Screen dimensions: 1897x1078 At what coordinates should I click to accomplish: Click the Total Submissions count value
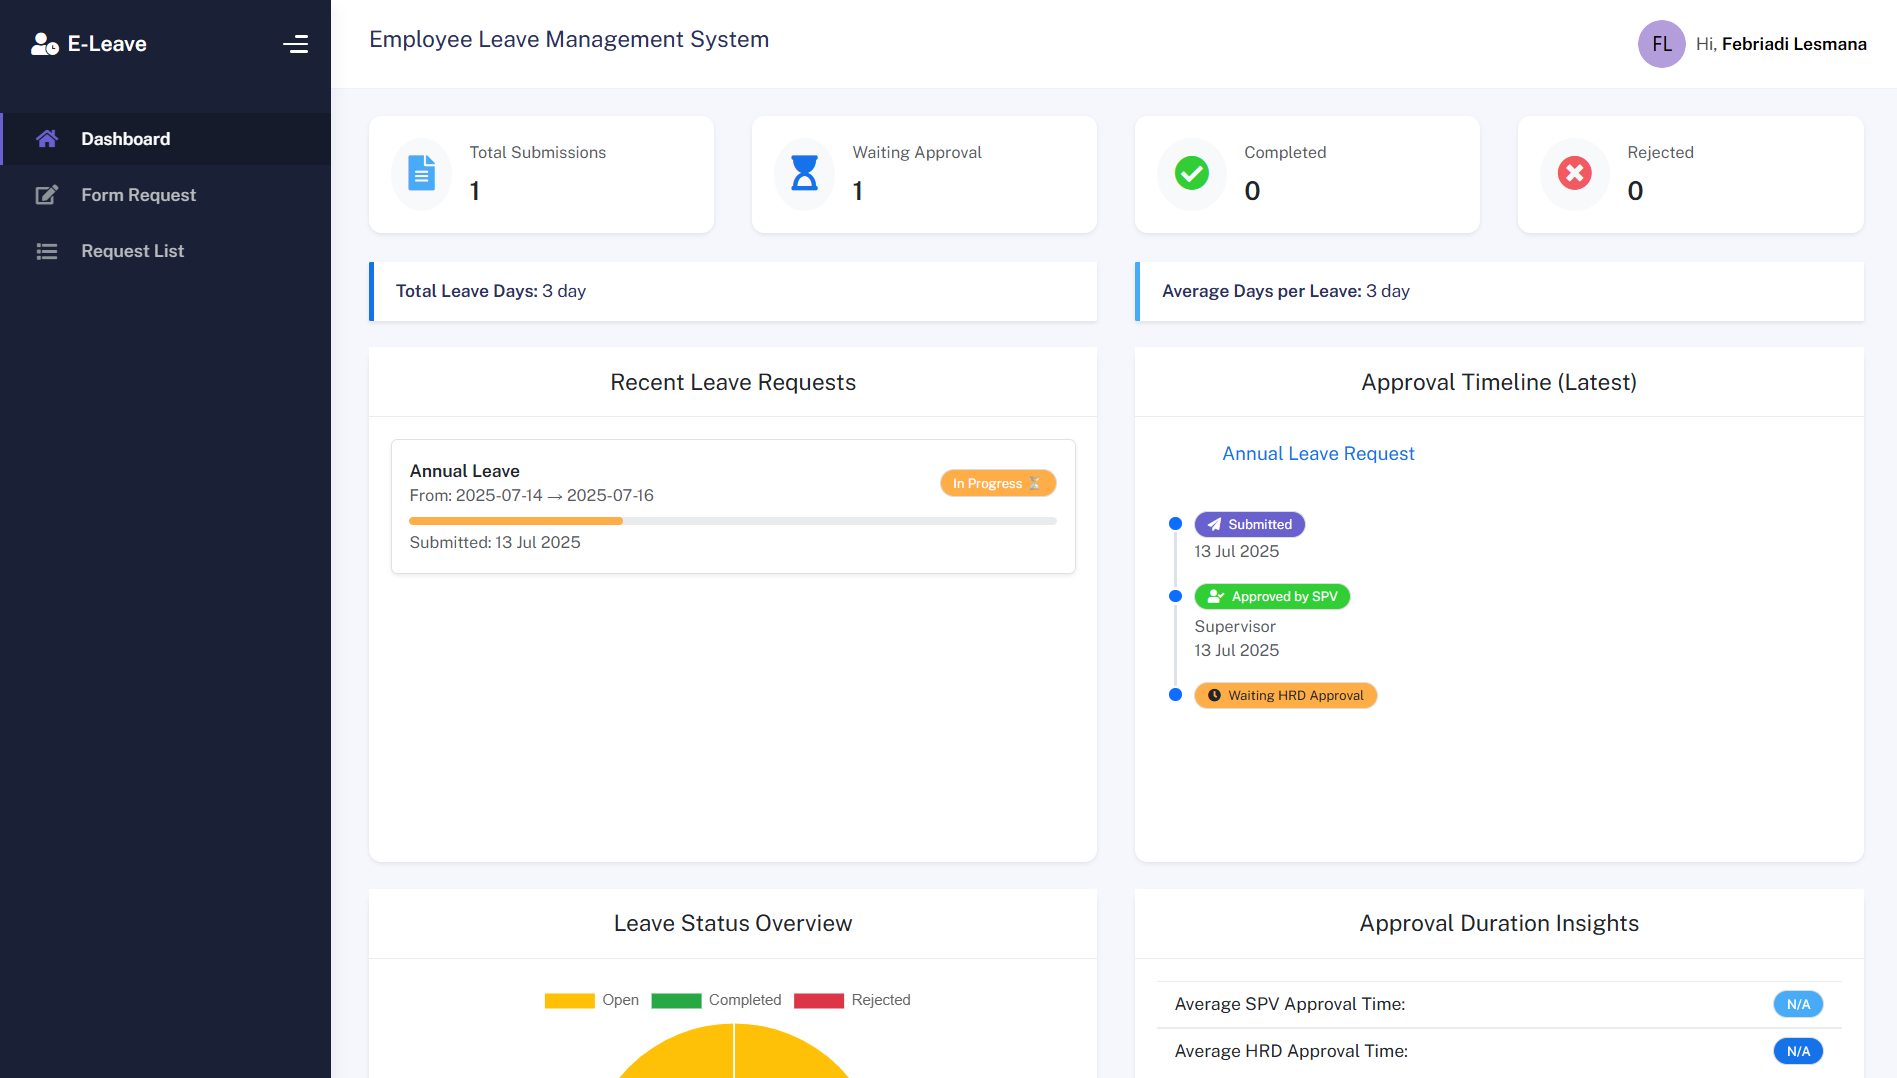pos(475,191)
